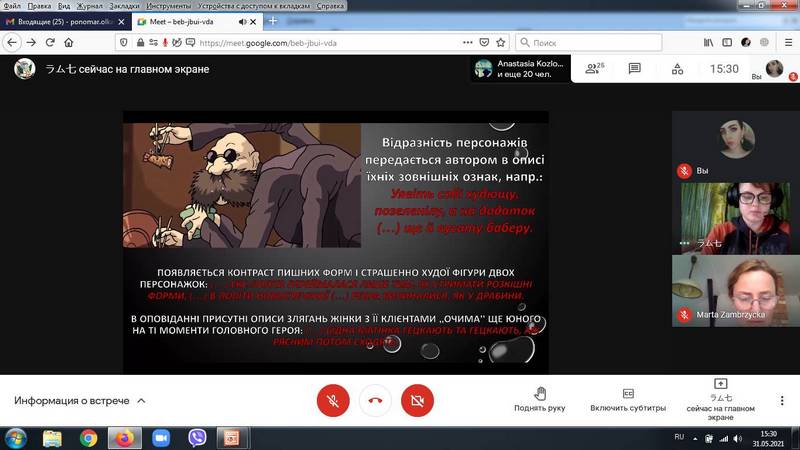Go back in Firefox
800x450 pixels.
12,42
